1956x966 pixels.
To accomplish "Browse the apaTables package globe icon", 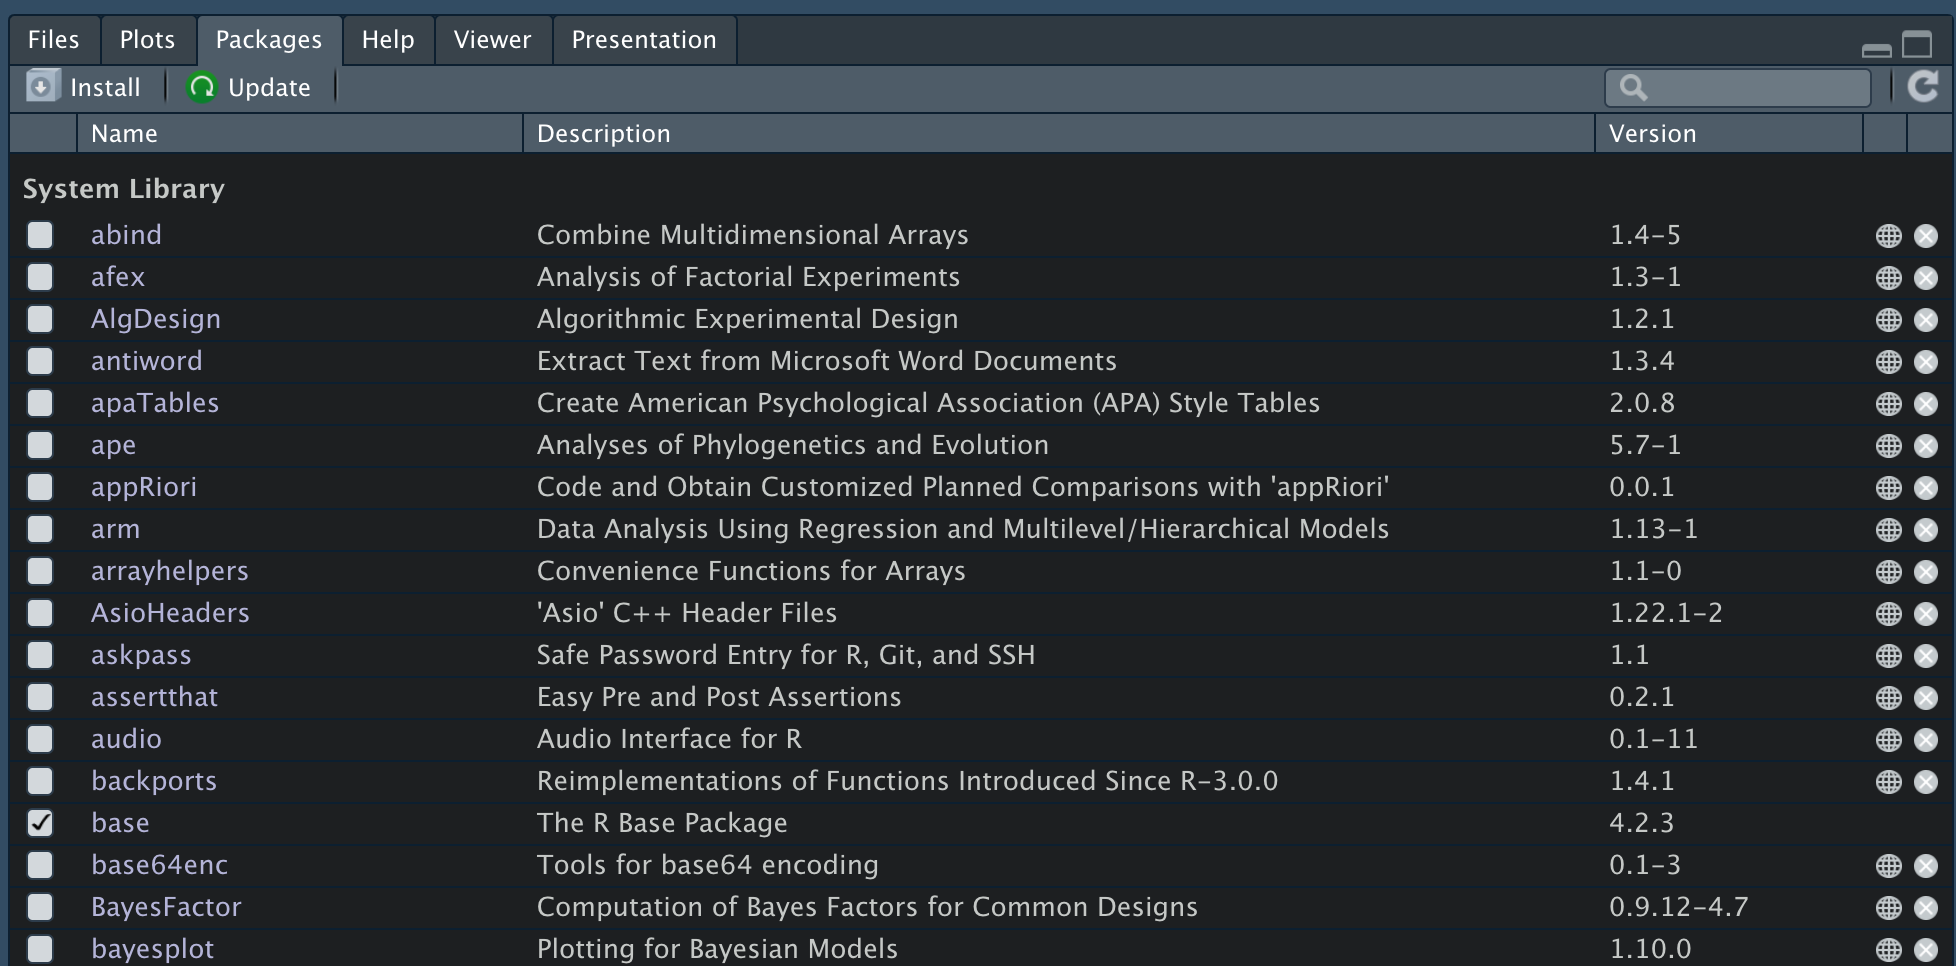I will click(x=1888, y=404).
